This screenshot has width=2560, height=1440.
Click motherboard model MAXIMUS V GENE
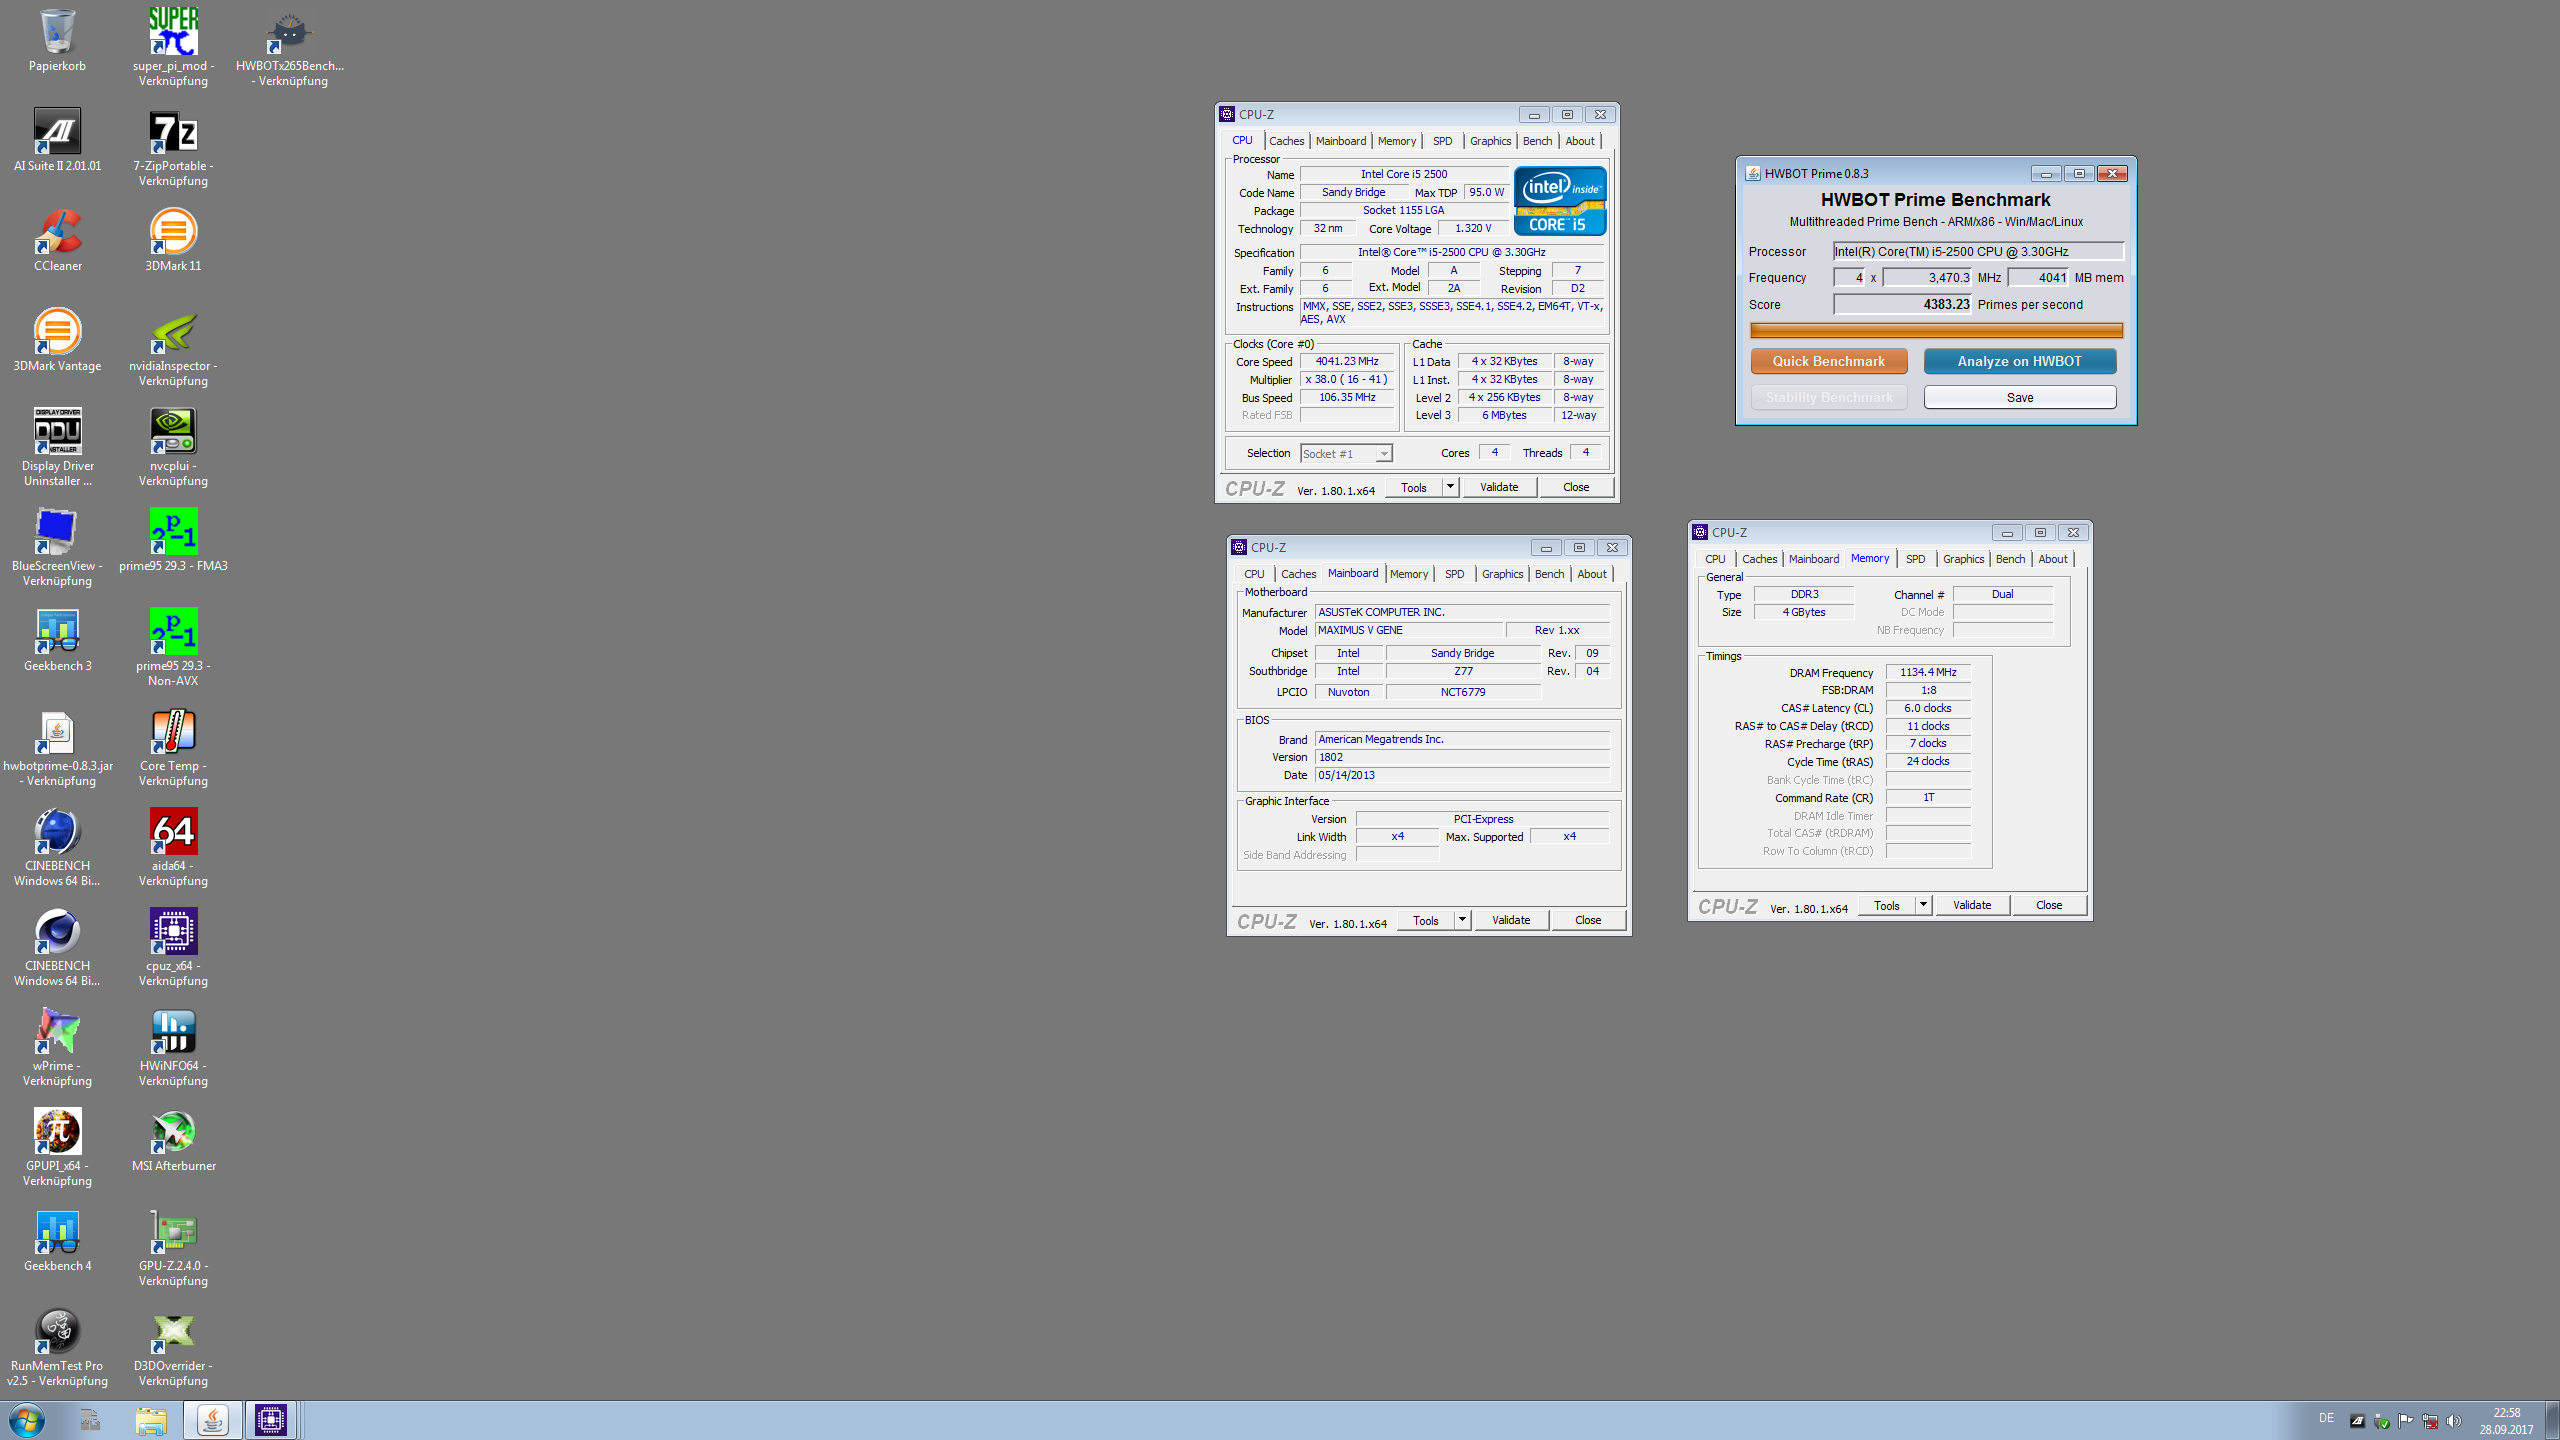[x=1408, y=631]
